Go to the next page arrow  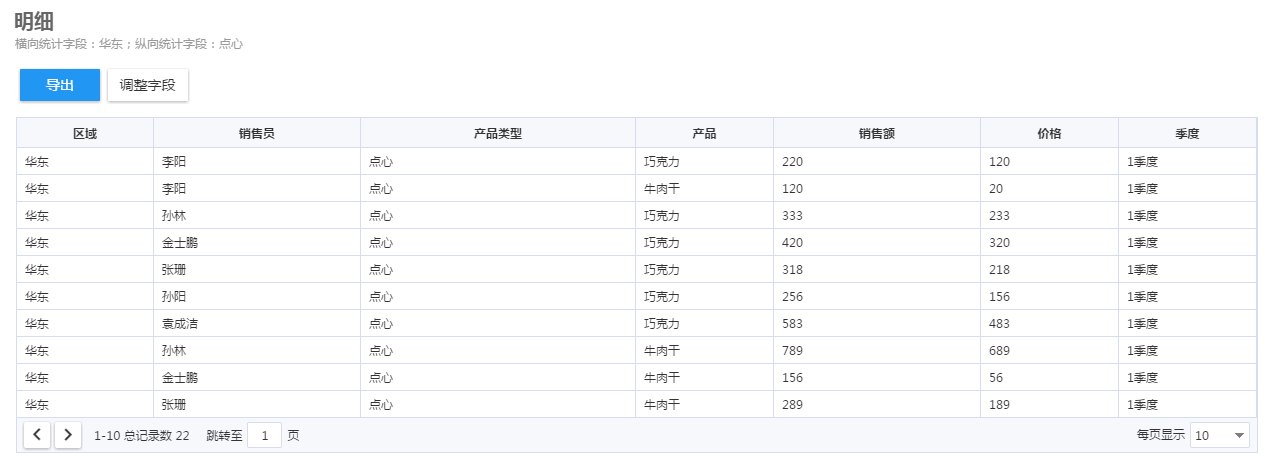point(68,435)
